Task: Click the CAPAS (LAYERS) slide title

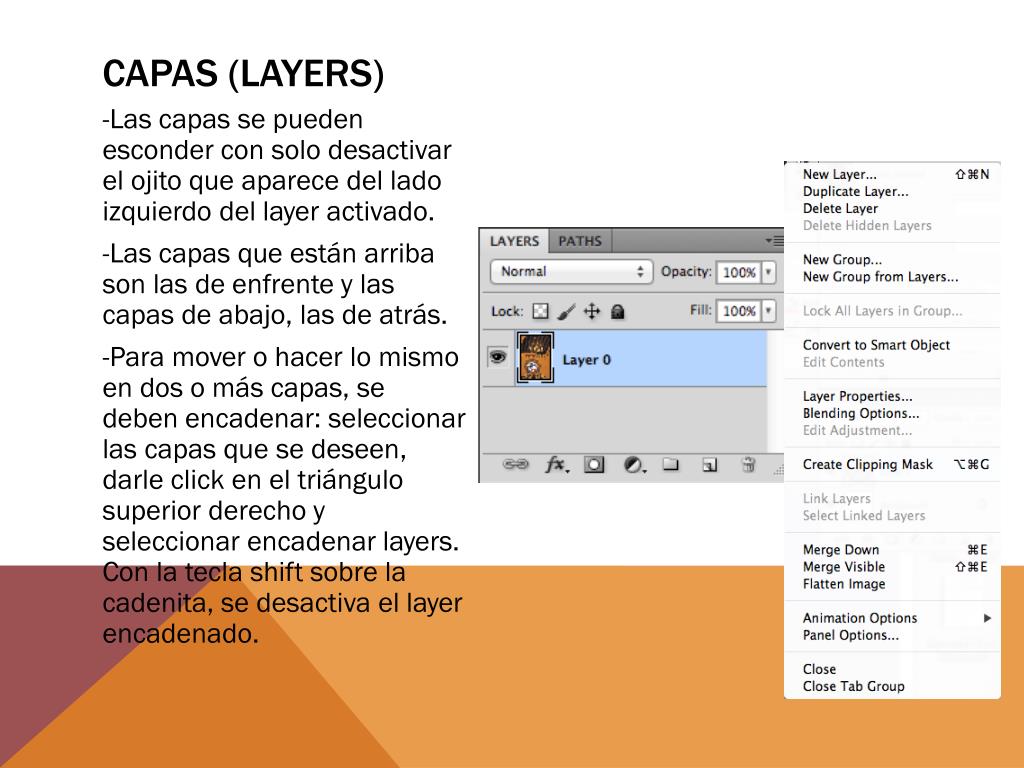Action: coord(243,73)
